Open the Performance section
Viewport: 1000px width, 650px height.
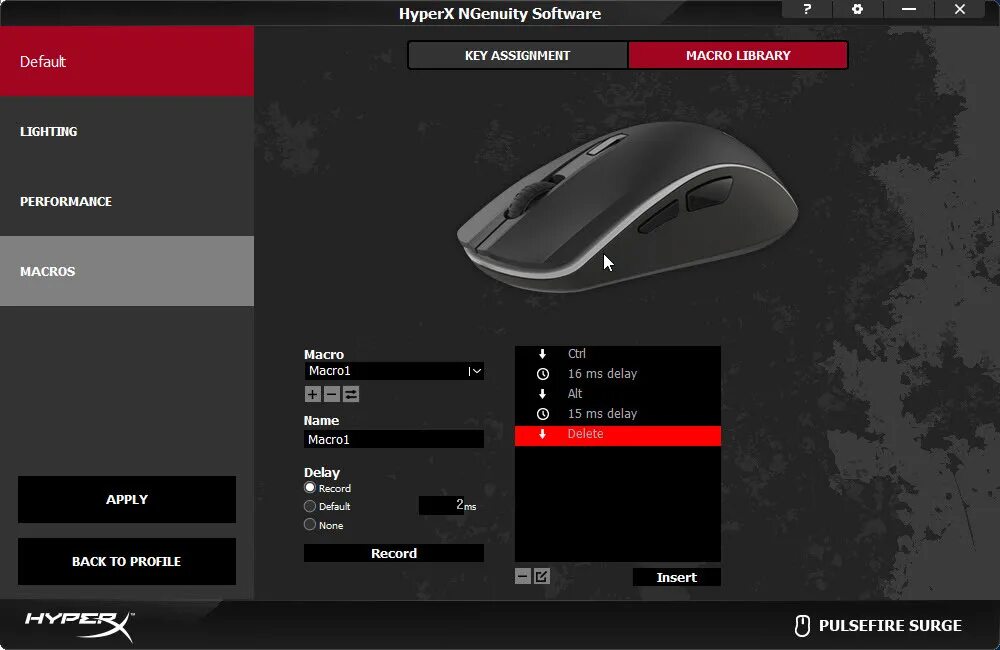[127, 202]
